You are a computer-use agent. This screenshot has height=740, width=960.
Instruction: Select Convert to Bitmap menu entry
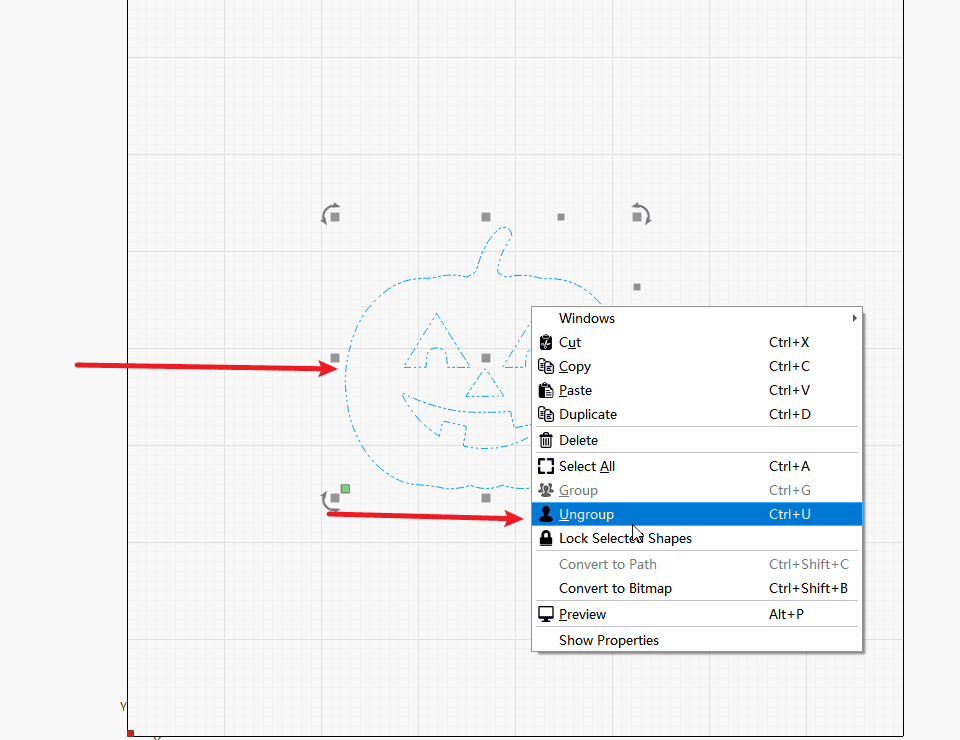point(615,588)
